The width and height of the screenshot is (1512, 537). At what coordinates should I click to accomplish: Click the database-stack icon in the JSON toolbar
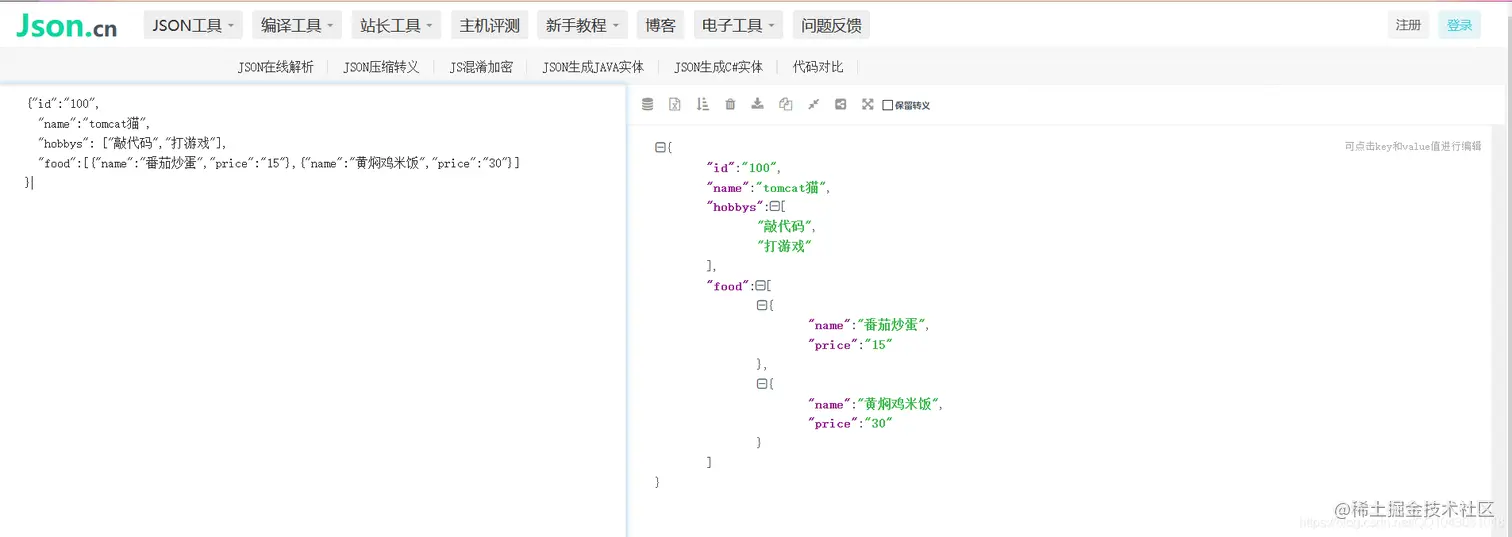[x=647, y=104]
